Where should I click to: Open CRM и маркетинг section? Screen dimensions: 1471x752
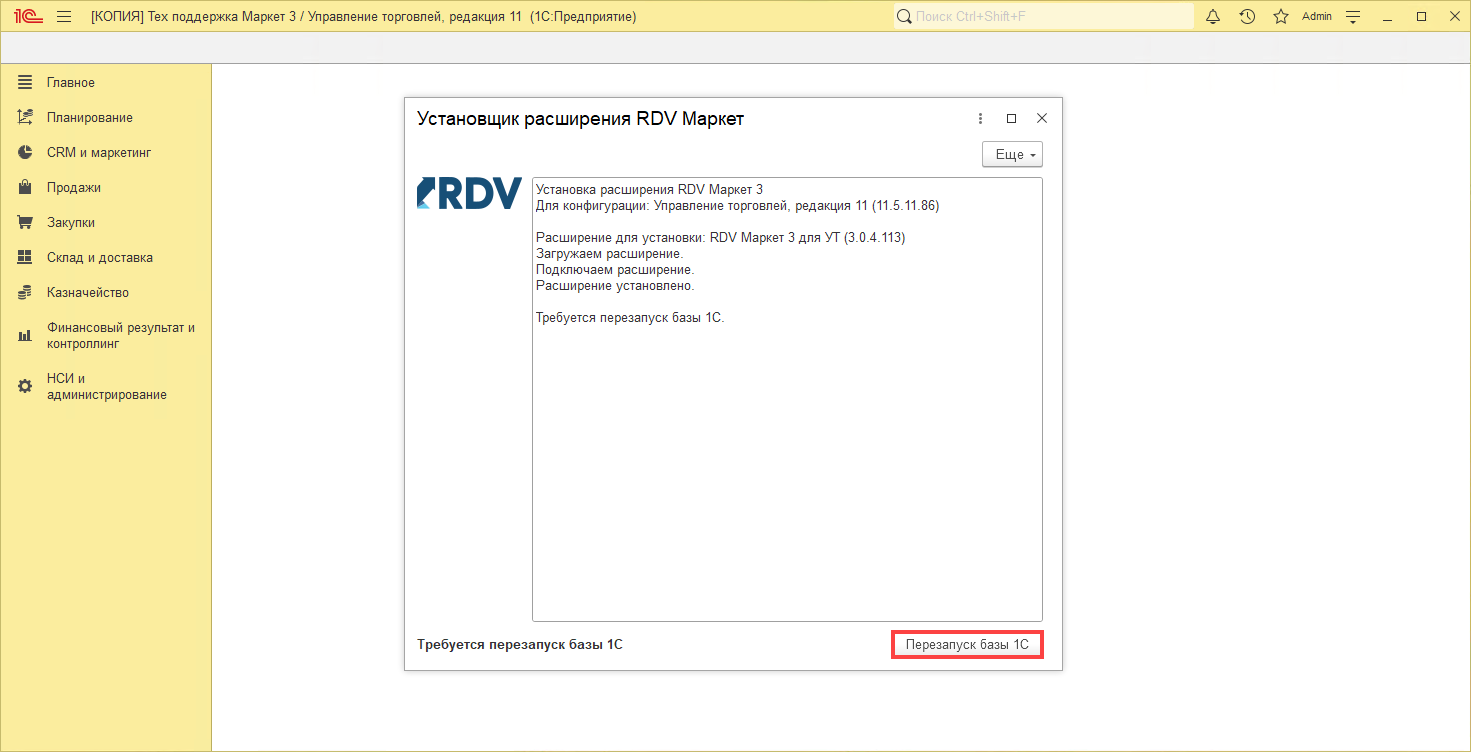(98, 153)
